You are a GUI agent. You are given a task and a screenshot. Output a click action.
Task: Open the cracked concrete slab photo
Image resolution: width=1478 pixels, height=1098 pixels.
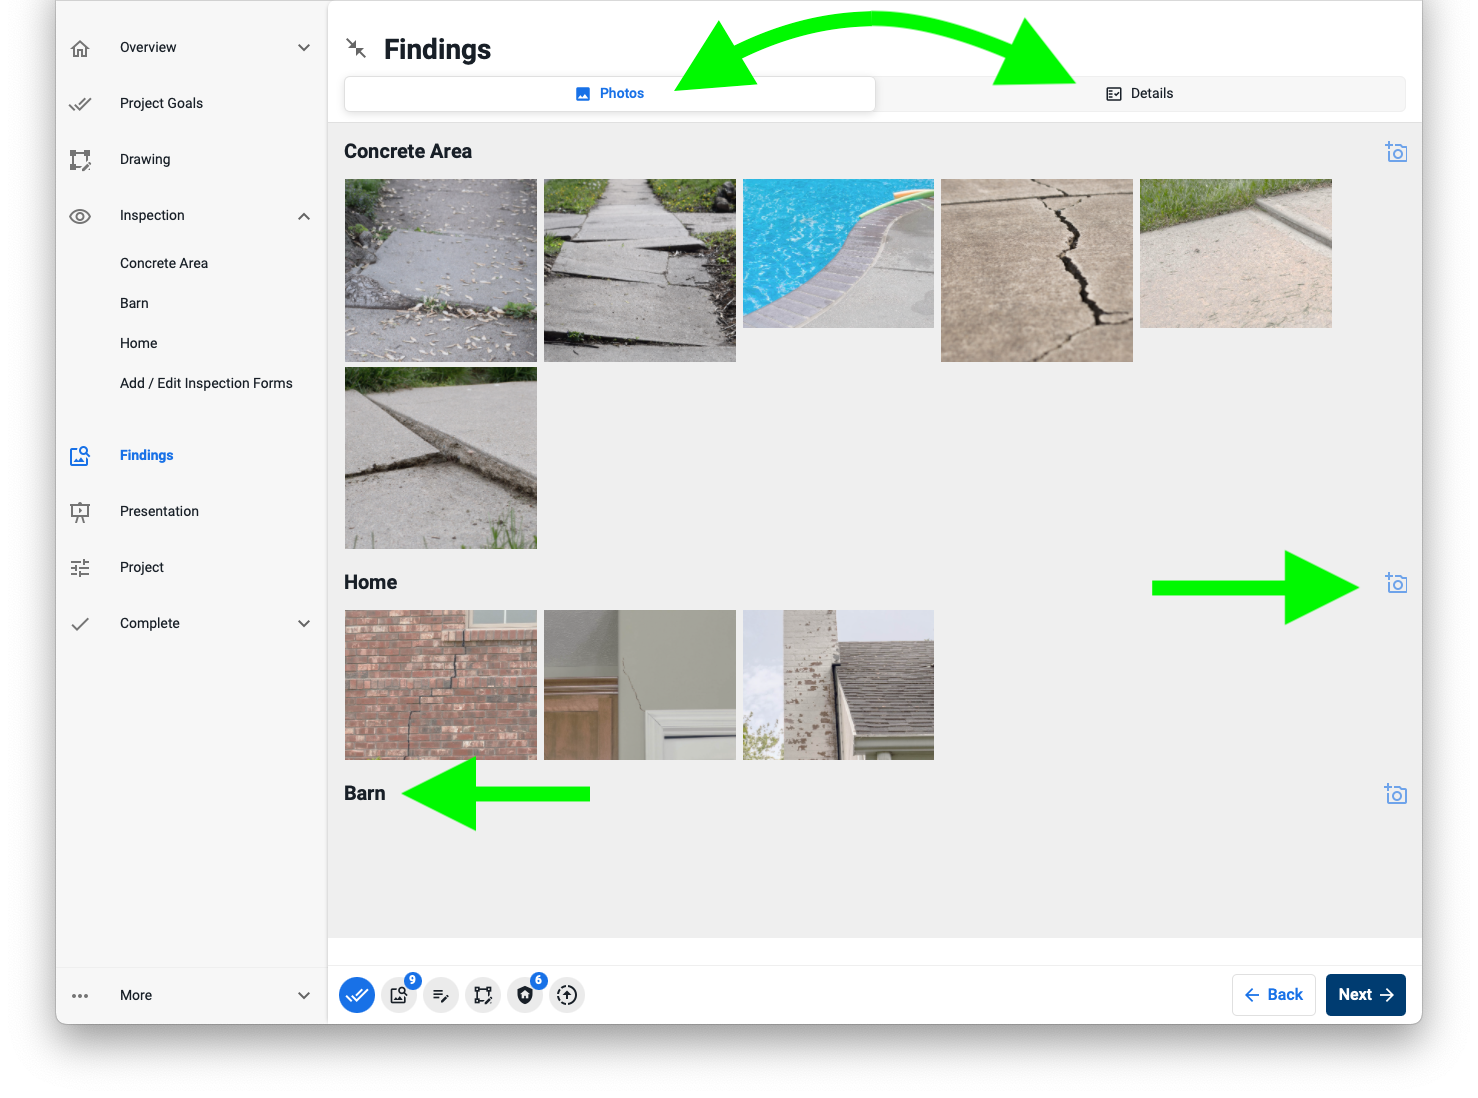coord(1037,271)
